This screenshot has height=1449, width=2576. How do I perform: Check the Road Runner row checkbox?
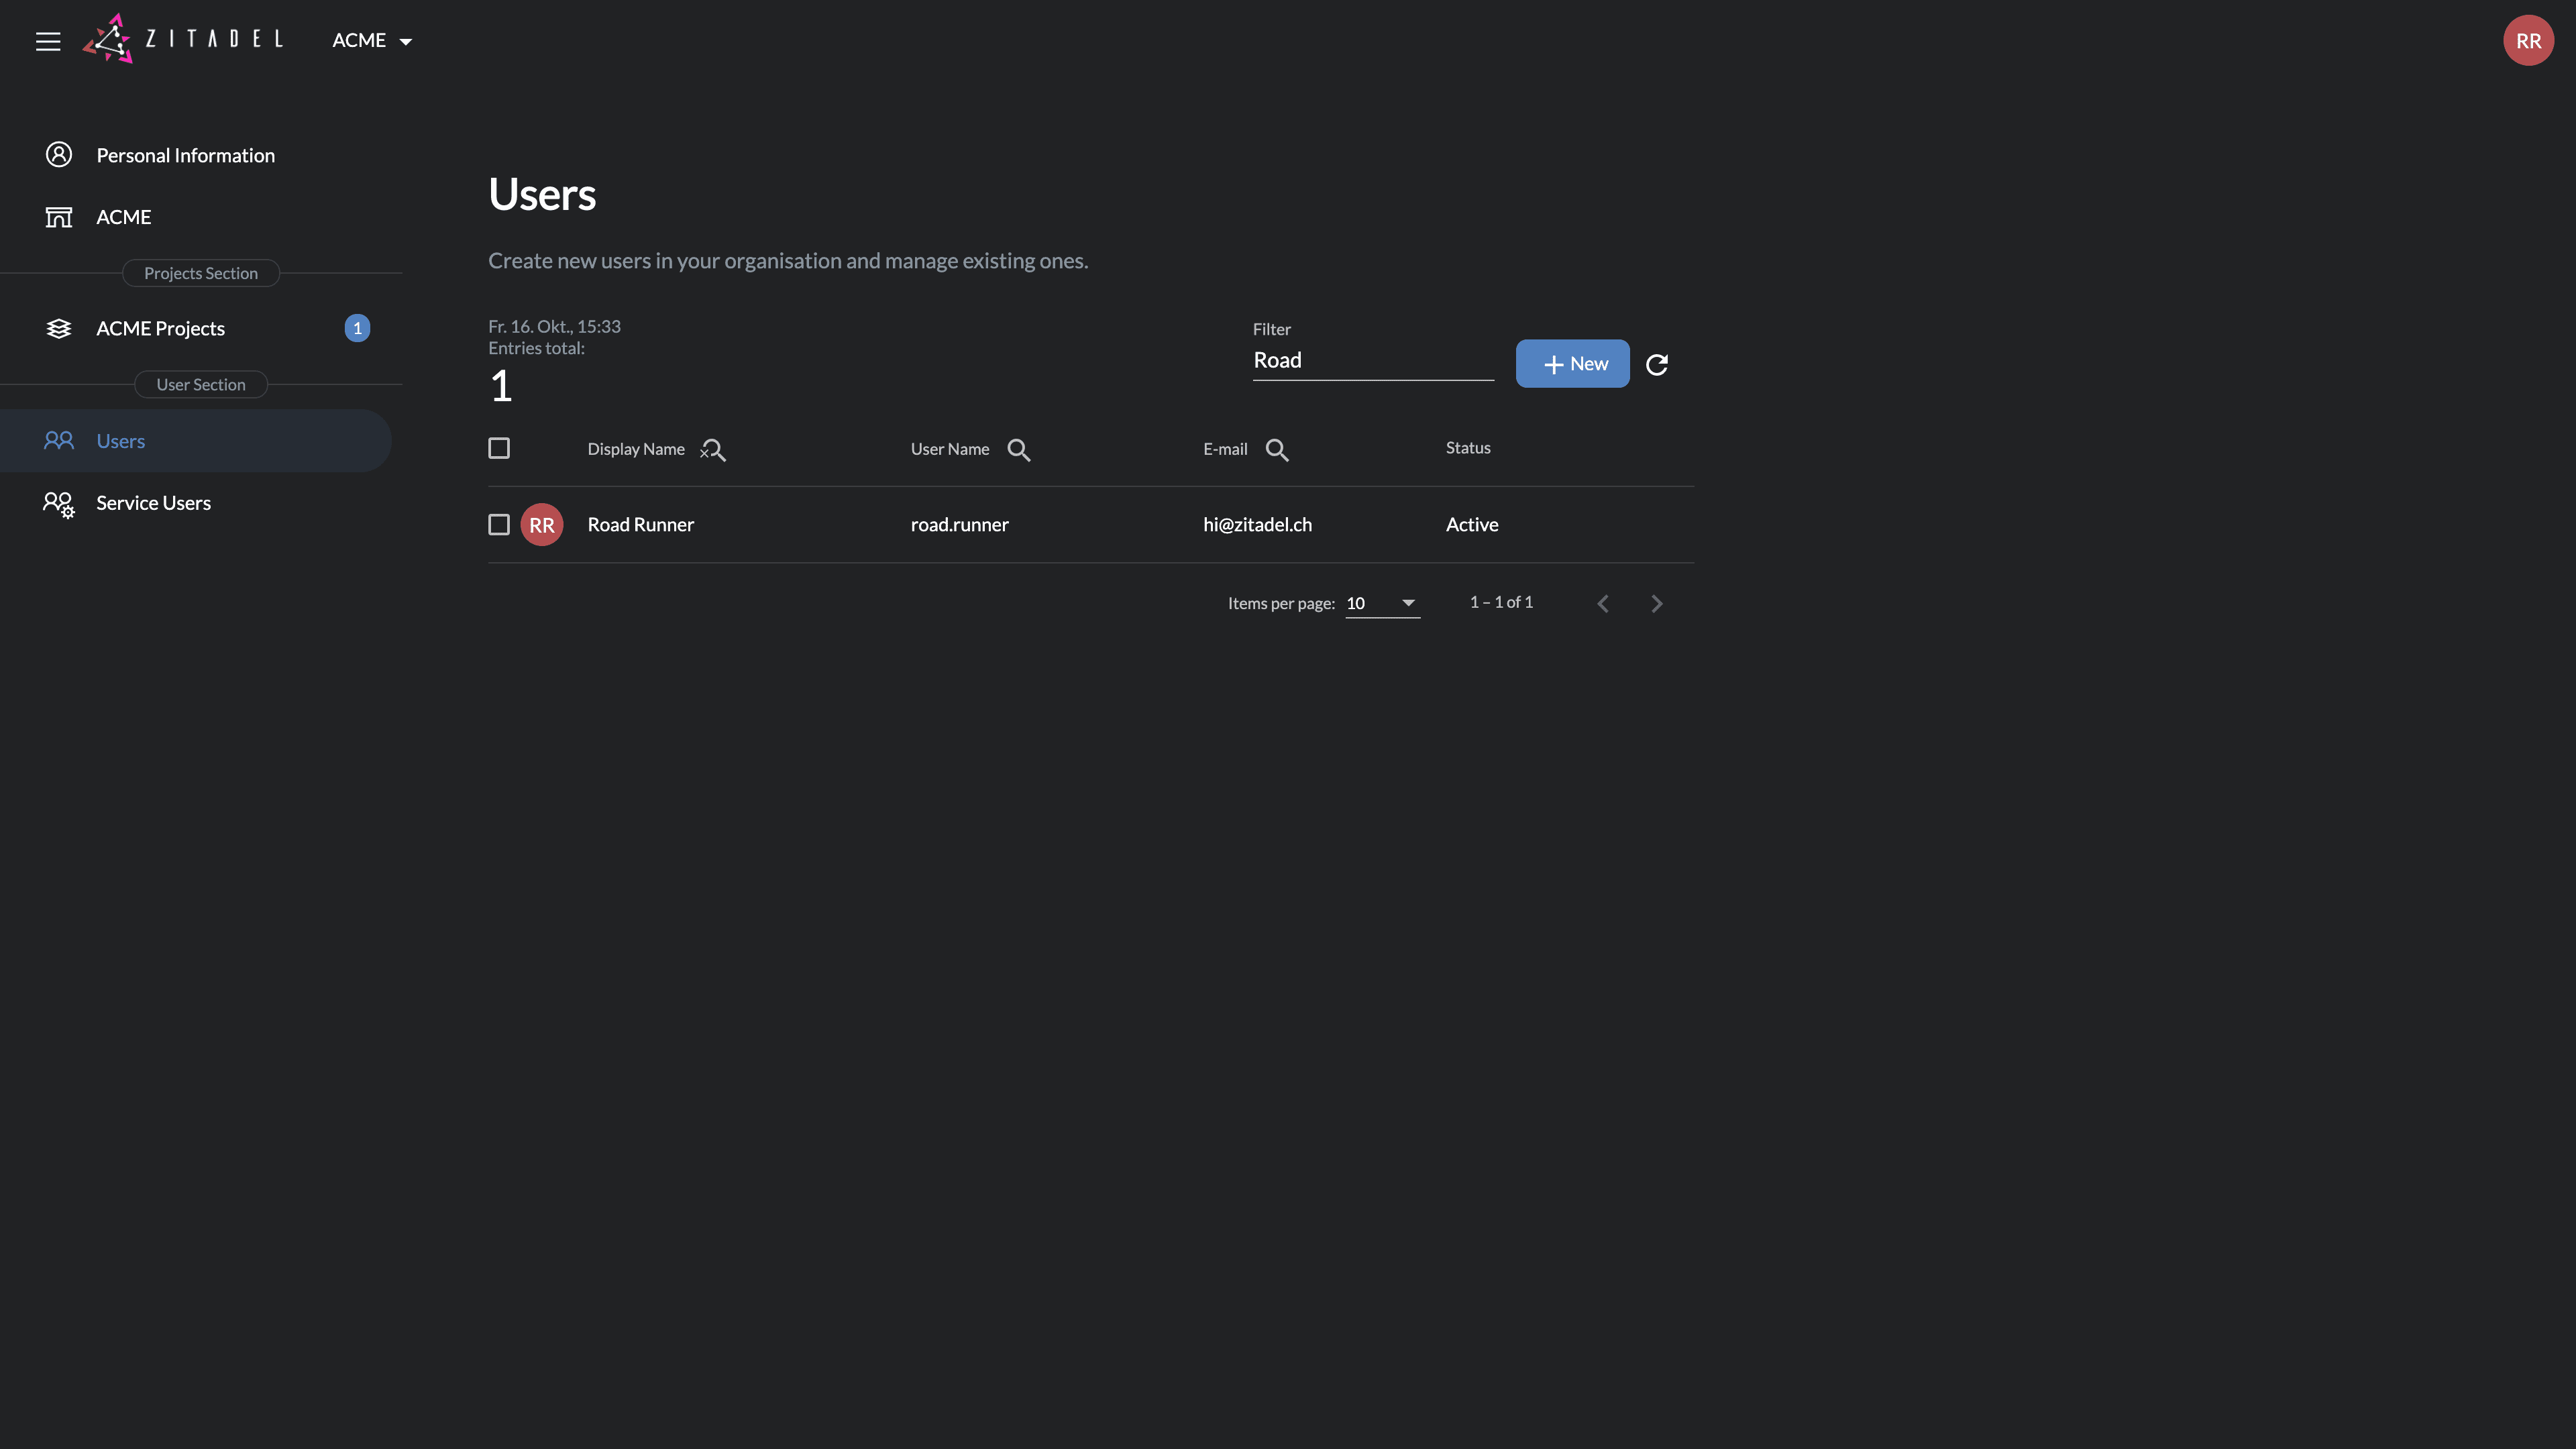coord(499,525)
